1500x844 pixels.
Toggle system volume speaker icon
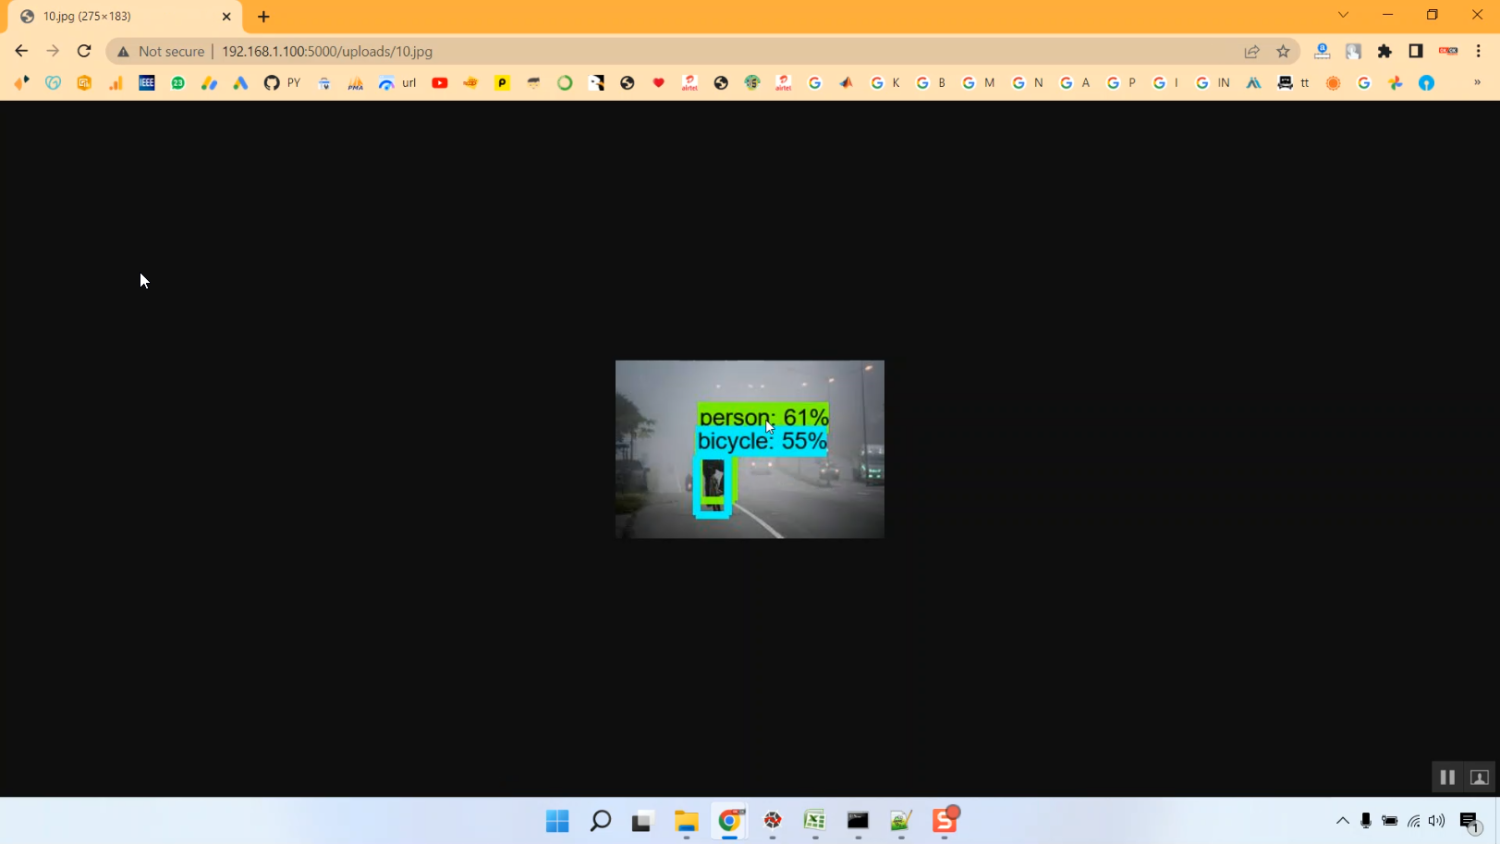1437,821
